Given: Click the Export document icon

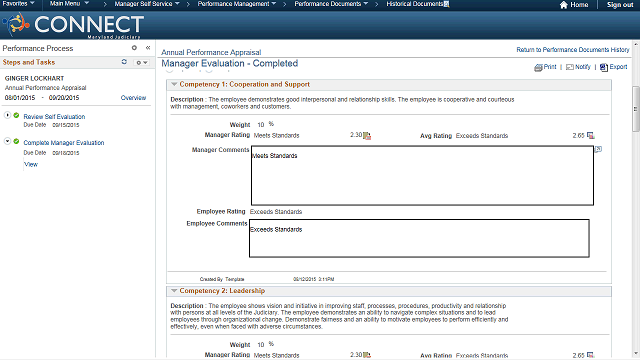Looking at the screenshot, I should tap(604, 67).
